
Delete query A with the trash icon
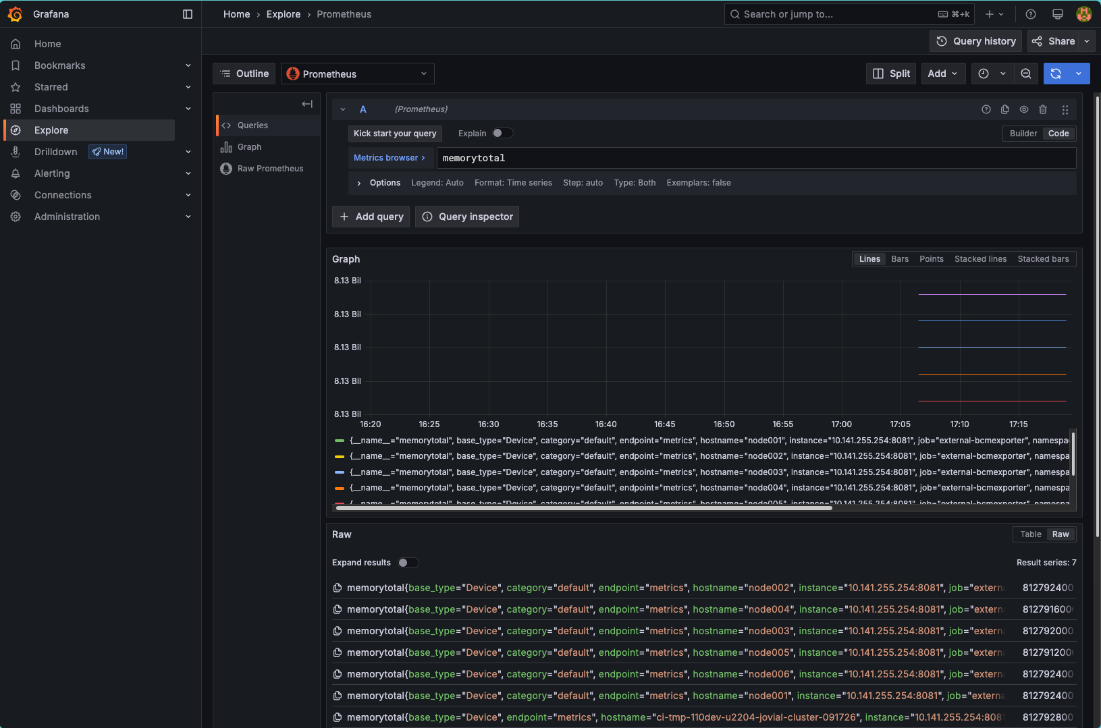(x=1042, y=109)
